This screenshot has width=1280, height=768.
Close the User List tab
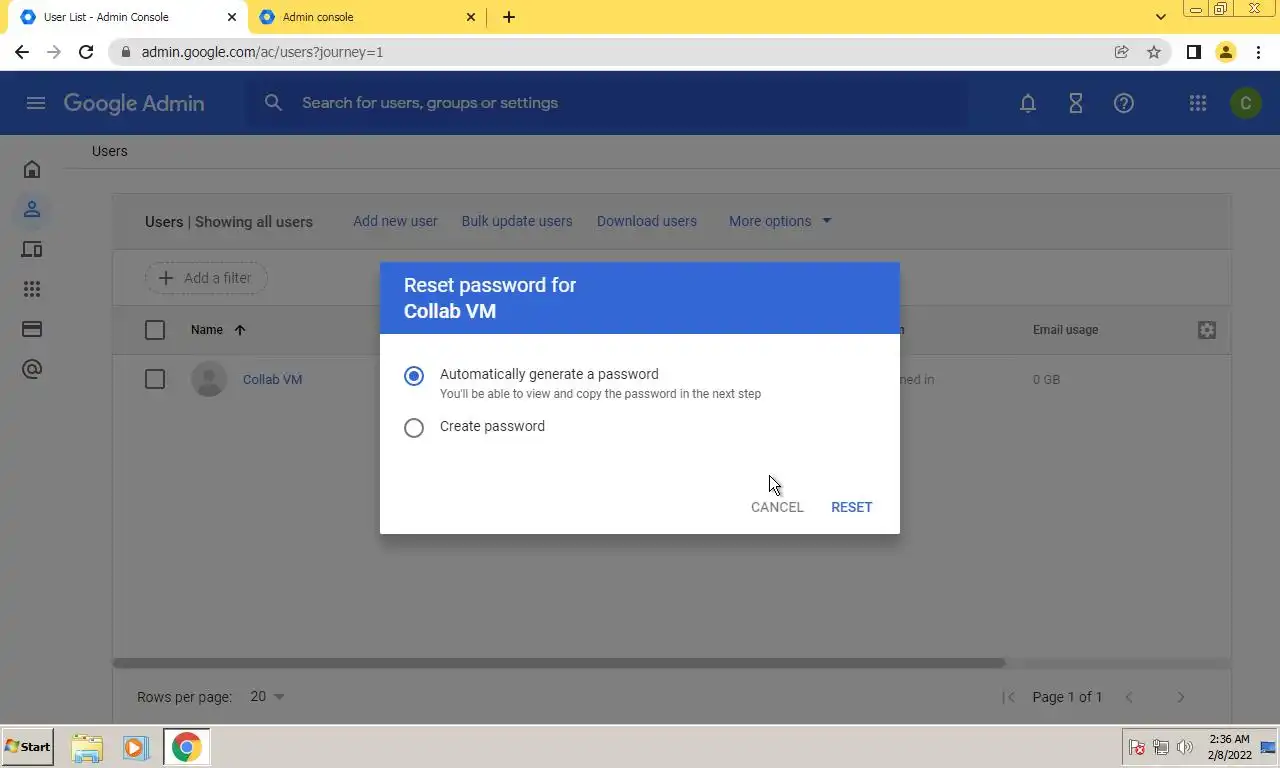pos(232,17)
